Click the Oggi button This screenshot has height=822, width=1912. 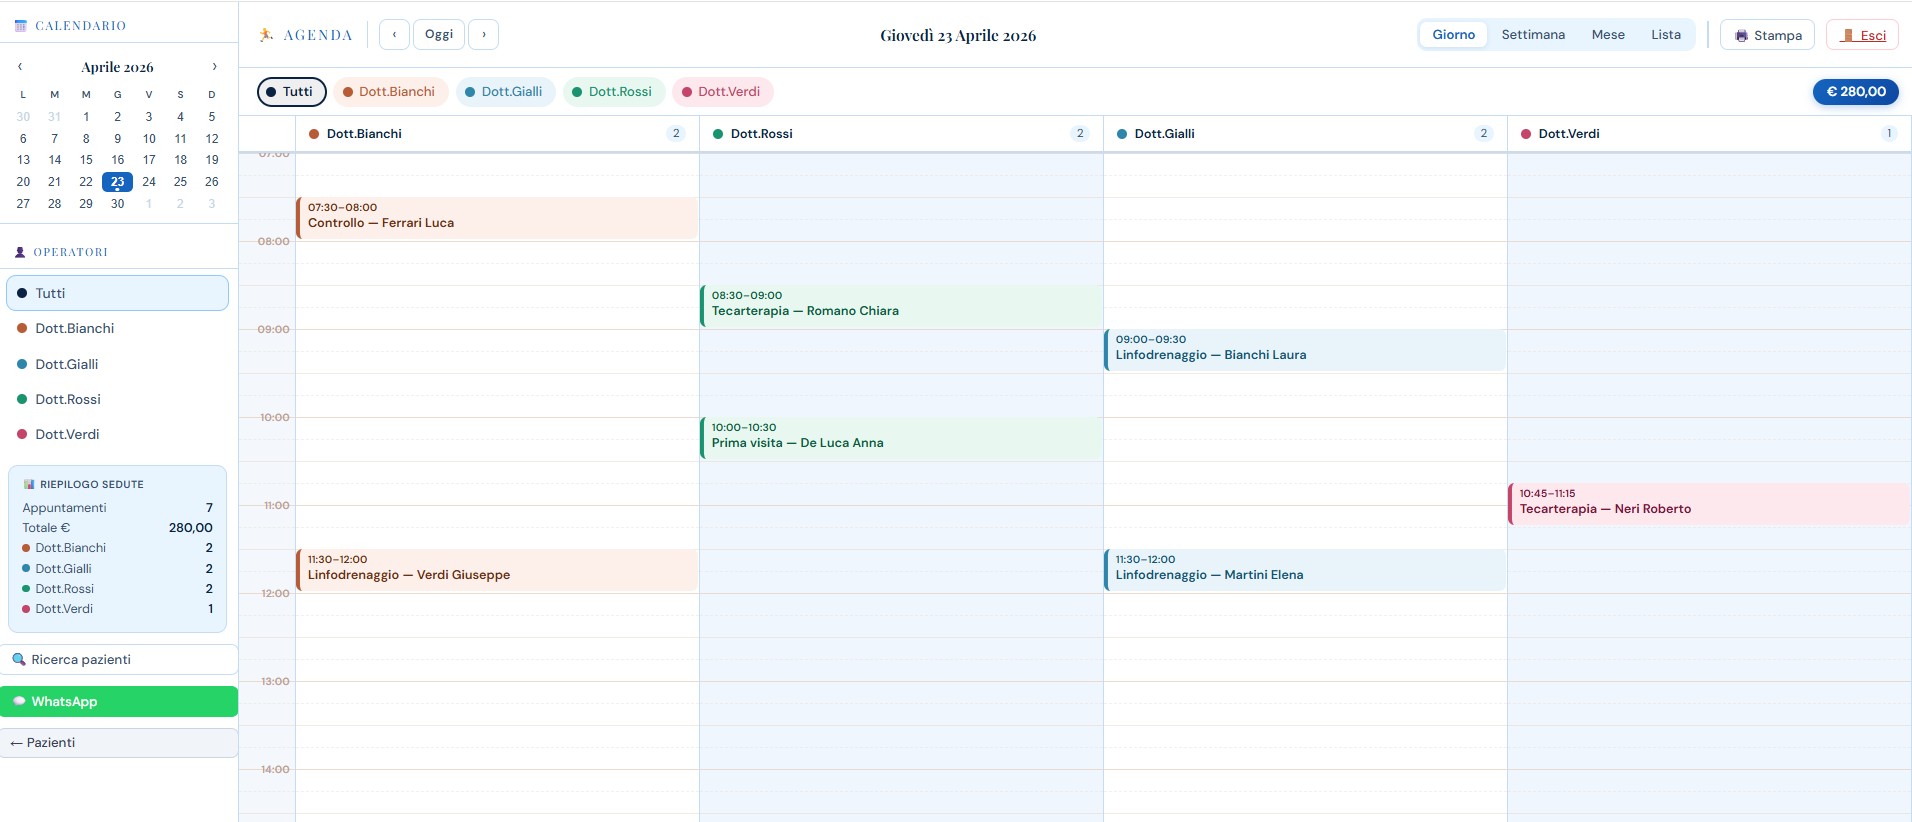tap(439, 35)
